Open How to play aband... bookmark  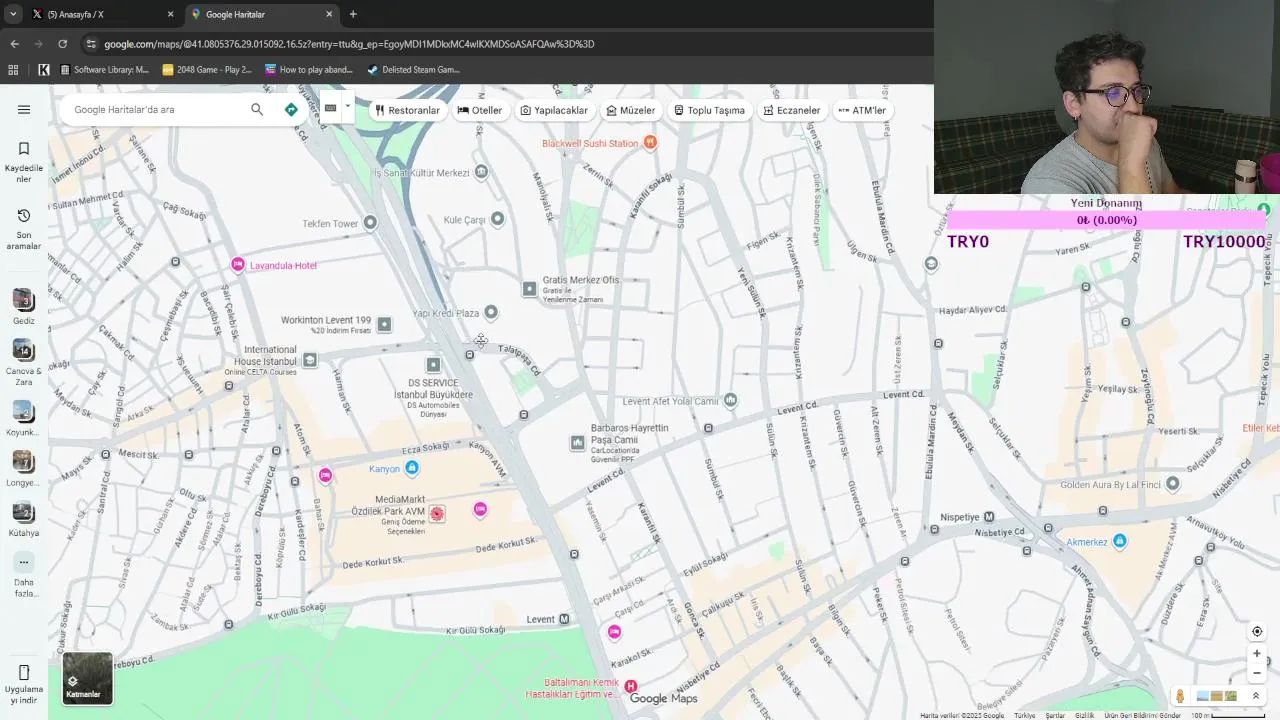click(x=309, y=70)
